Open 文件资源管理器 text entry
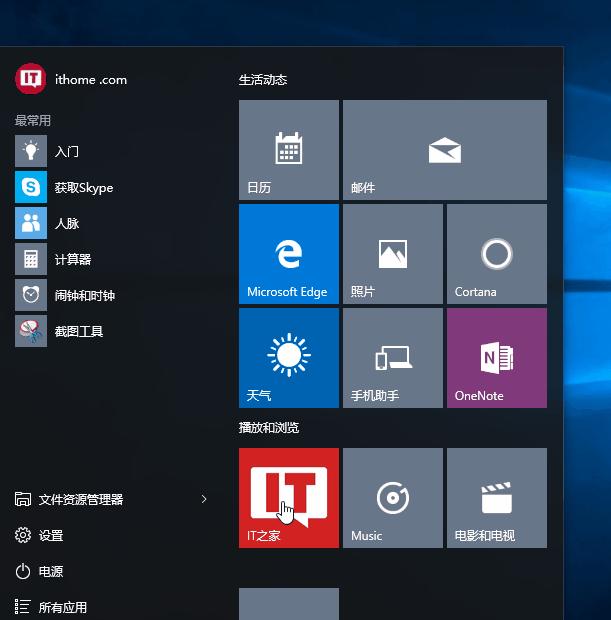The width and height of the screenshot is (611, 620). [x=81, y=499]
